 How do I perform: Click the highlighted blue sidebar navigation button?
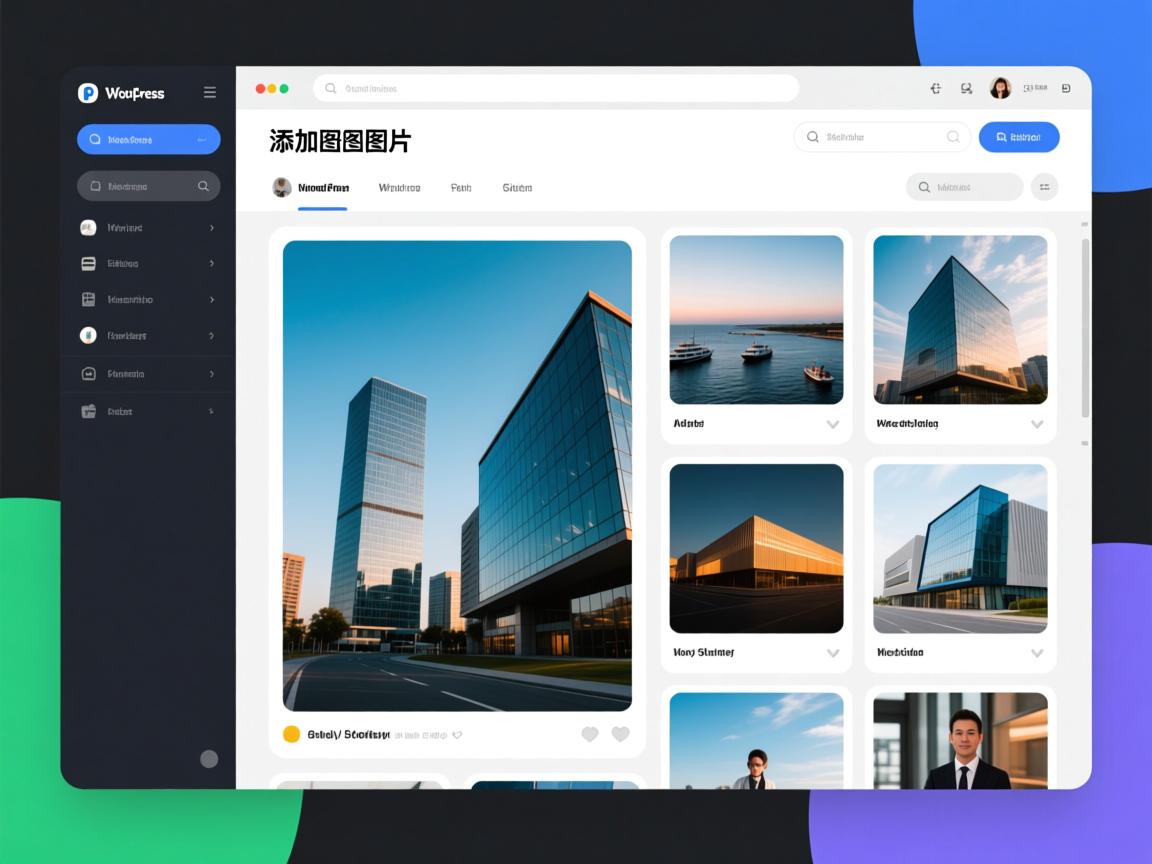coord(148,139)
